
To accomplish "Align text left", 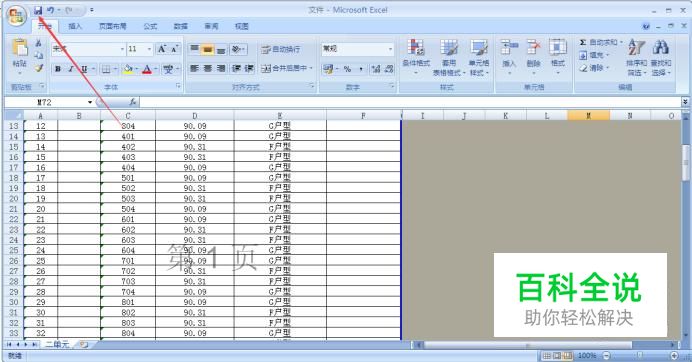I will pyautogui.click(x=194, y=68).
